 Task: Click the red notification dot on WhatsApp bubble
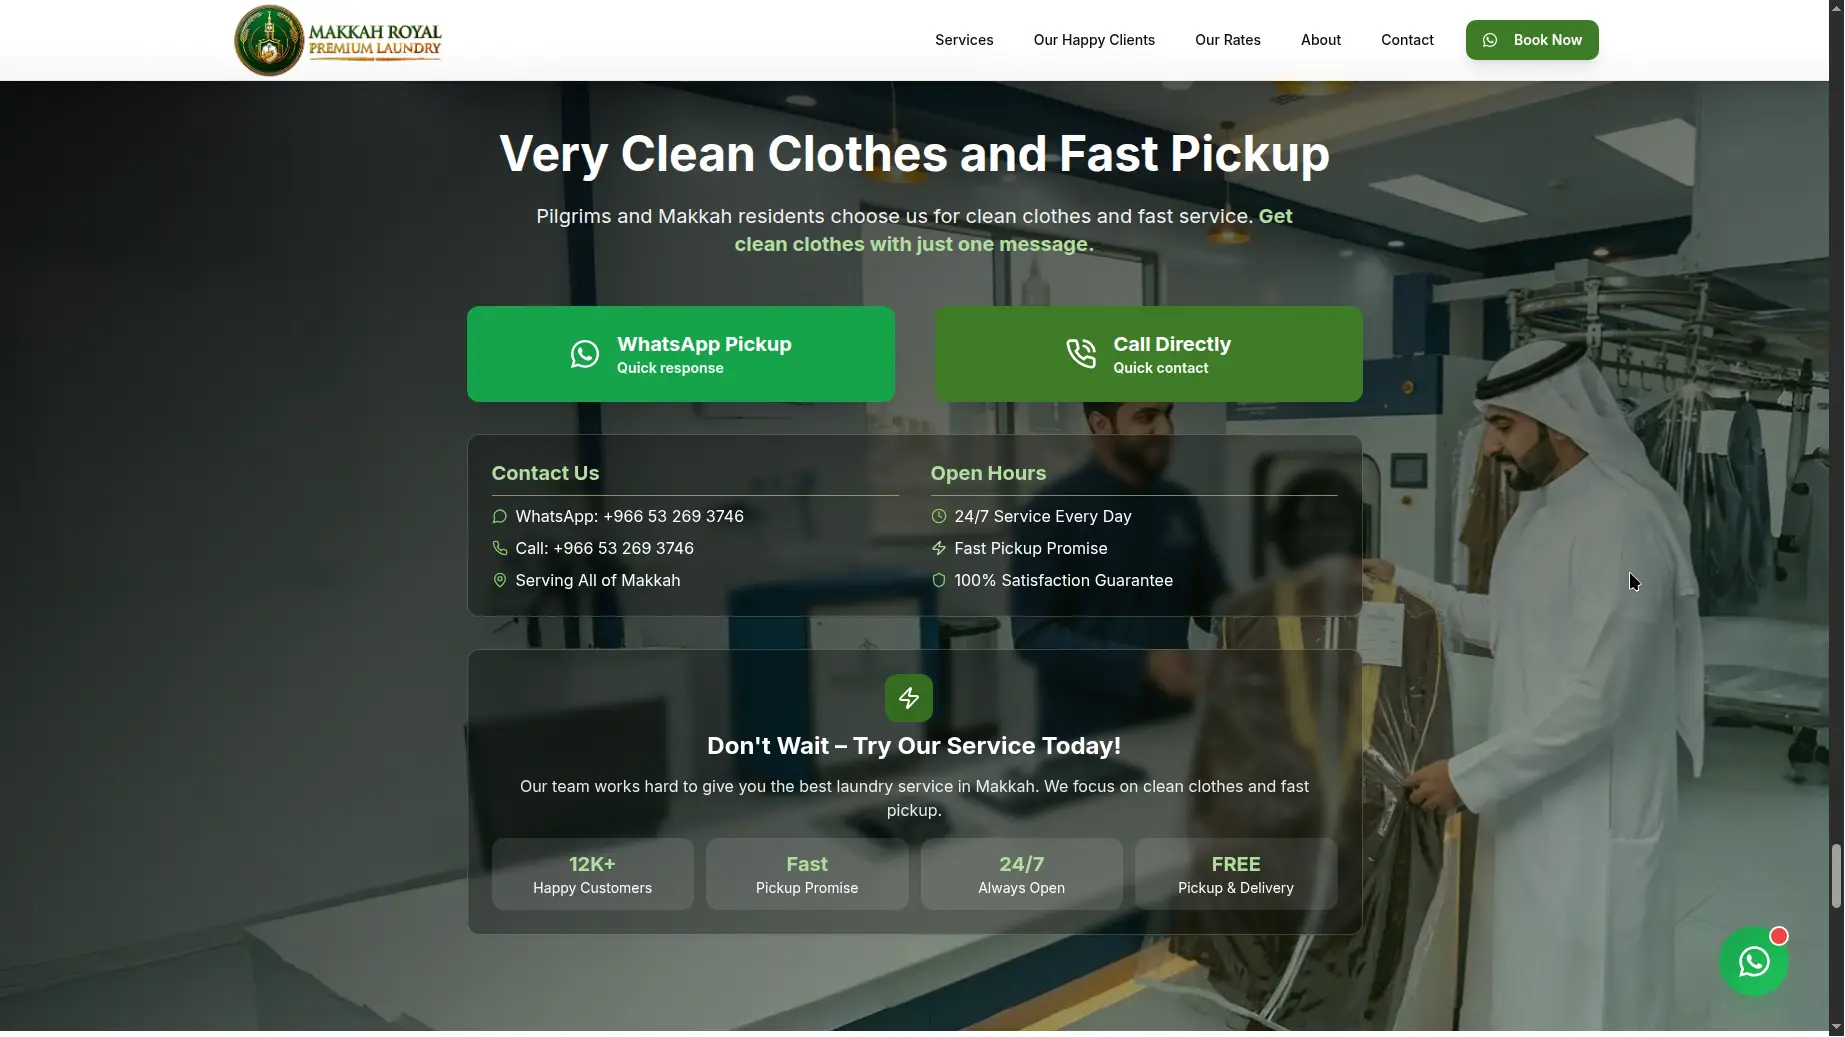1779,936
